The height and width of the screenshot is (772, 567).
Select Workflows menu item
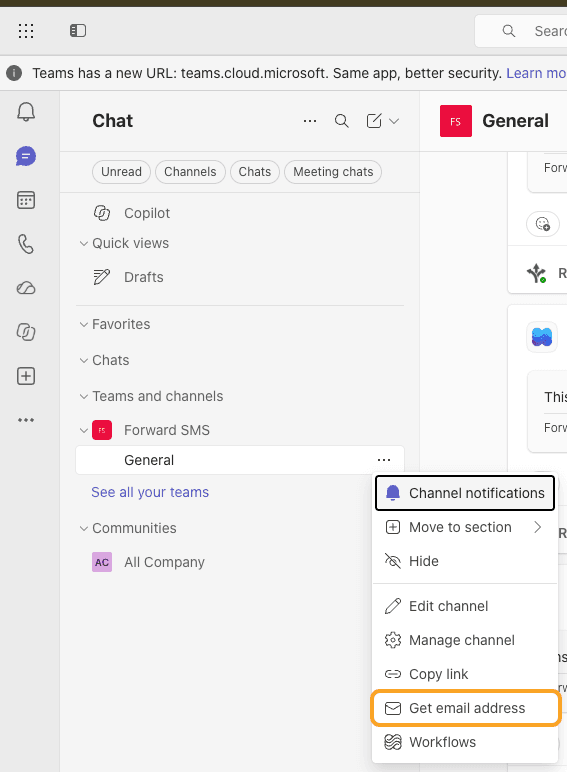coord(465,742)
